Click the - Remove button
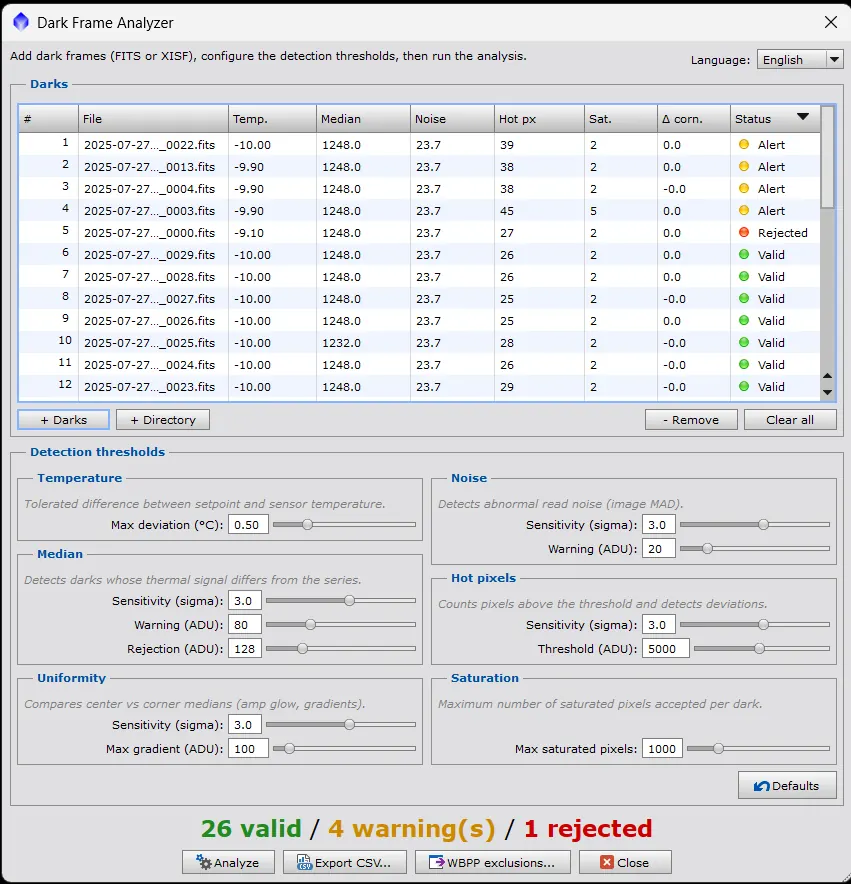 pos(691,419)
